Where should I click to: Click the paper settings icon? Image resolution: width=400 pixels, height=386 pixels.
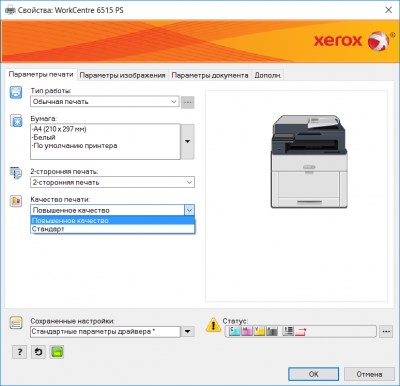(x=16, y=121)
